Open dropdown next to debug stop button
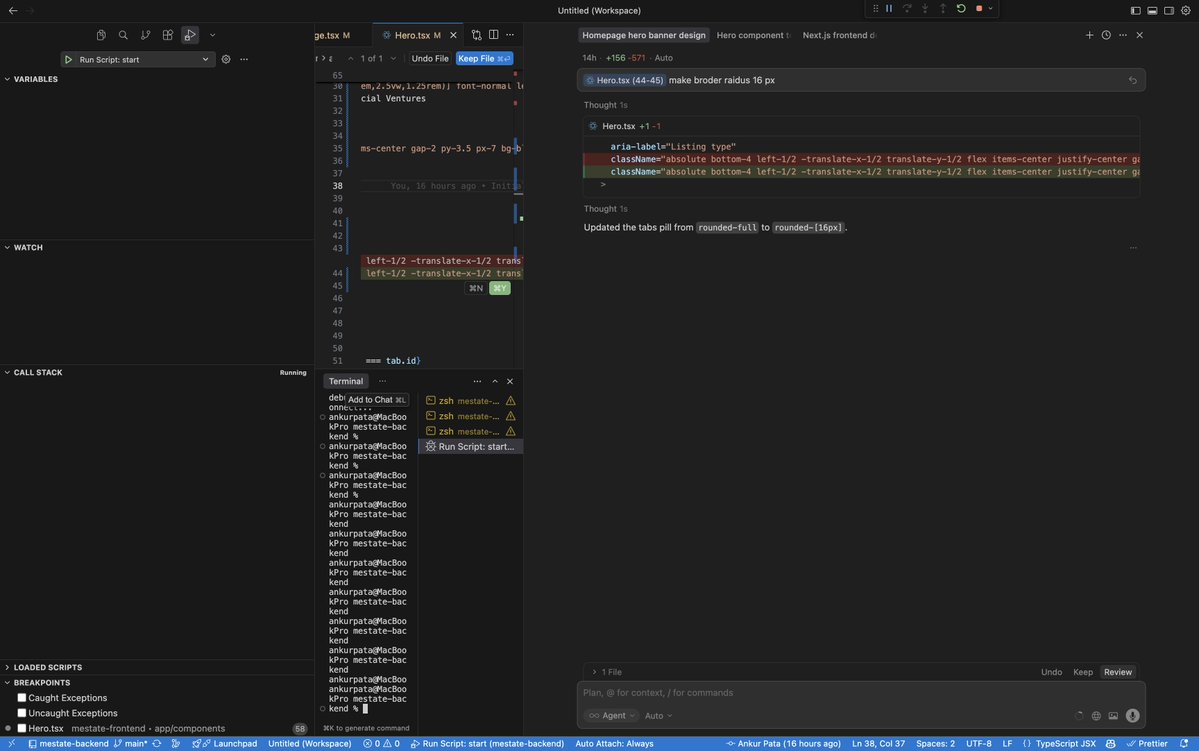The image size is (1199, 751). (x=990, y=8)
